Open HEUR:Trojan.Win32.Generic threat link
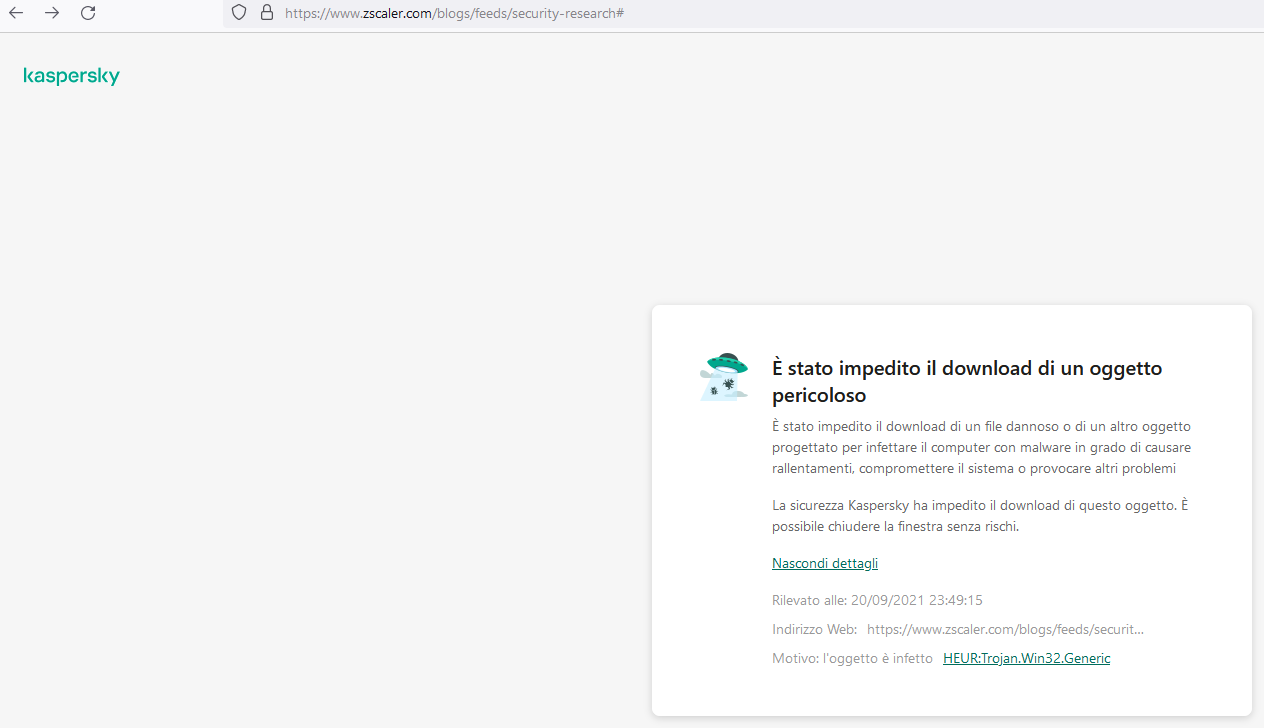The image size is (1264, 728). (x=1026, y=658)
